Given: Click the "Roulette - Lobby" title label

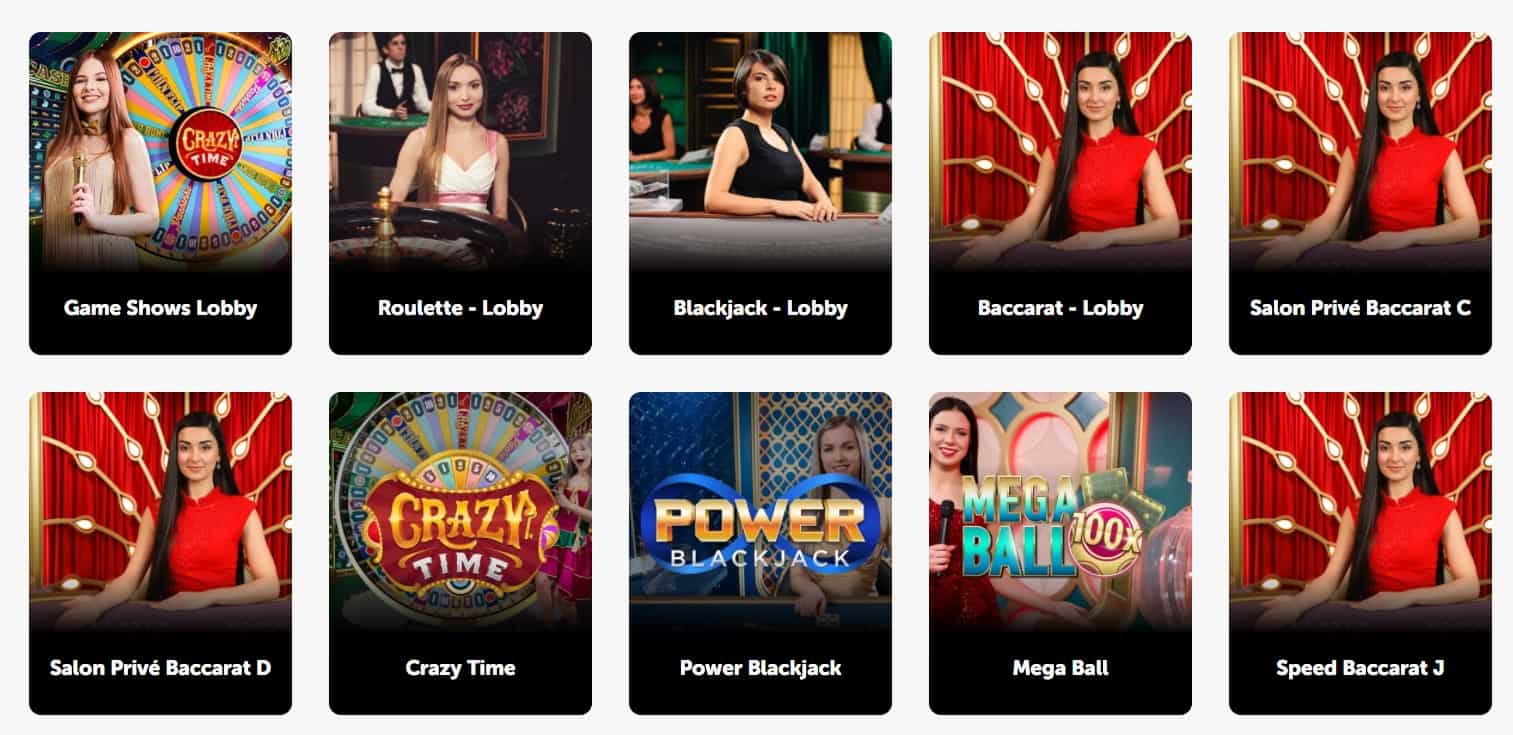Looking at the screenshot, I should (460, 308).
